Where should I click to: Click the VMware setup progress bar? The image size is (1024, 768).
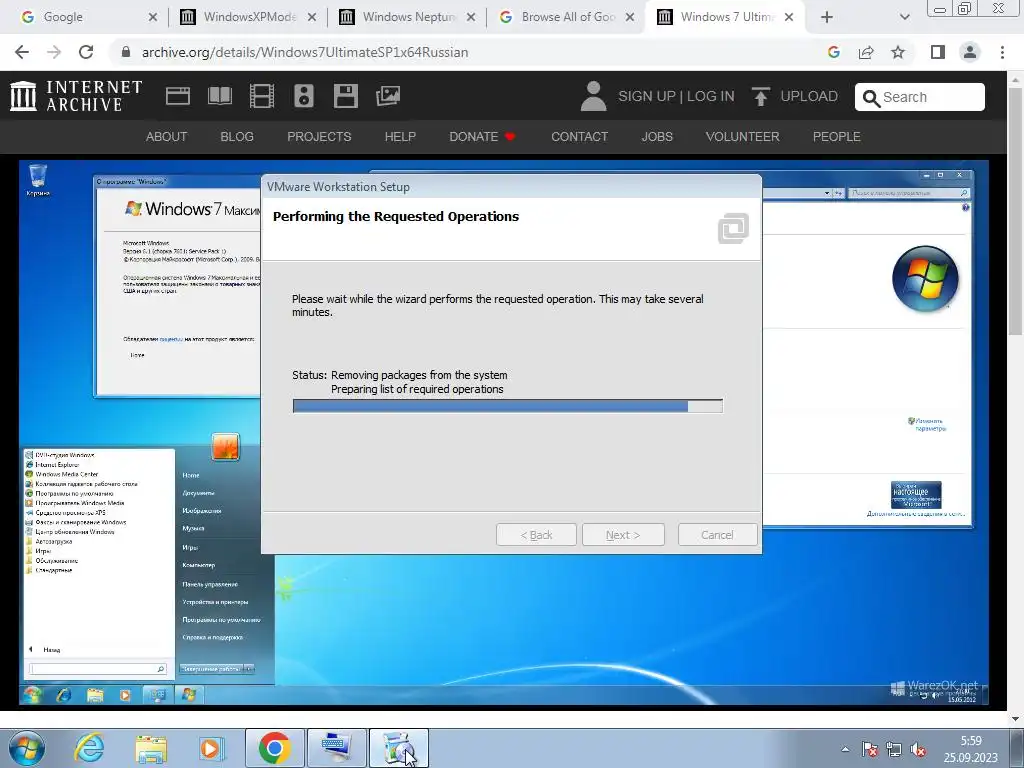tap(507, 406)
